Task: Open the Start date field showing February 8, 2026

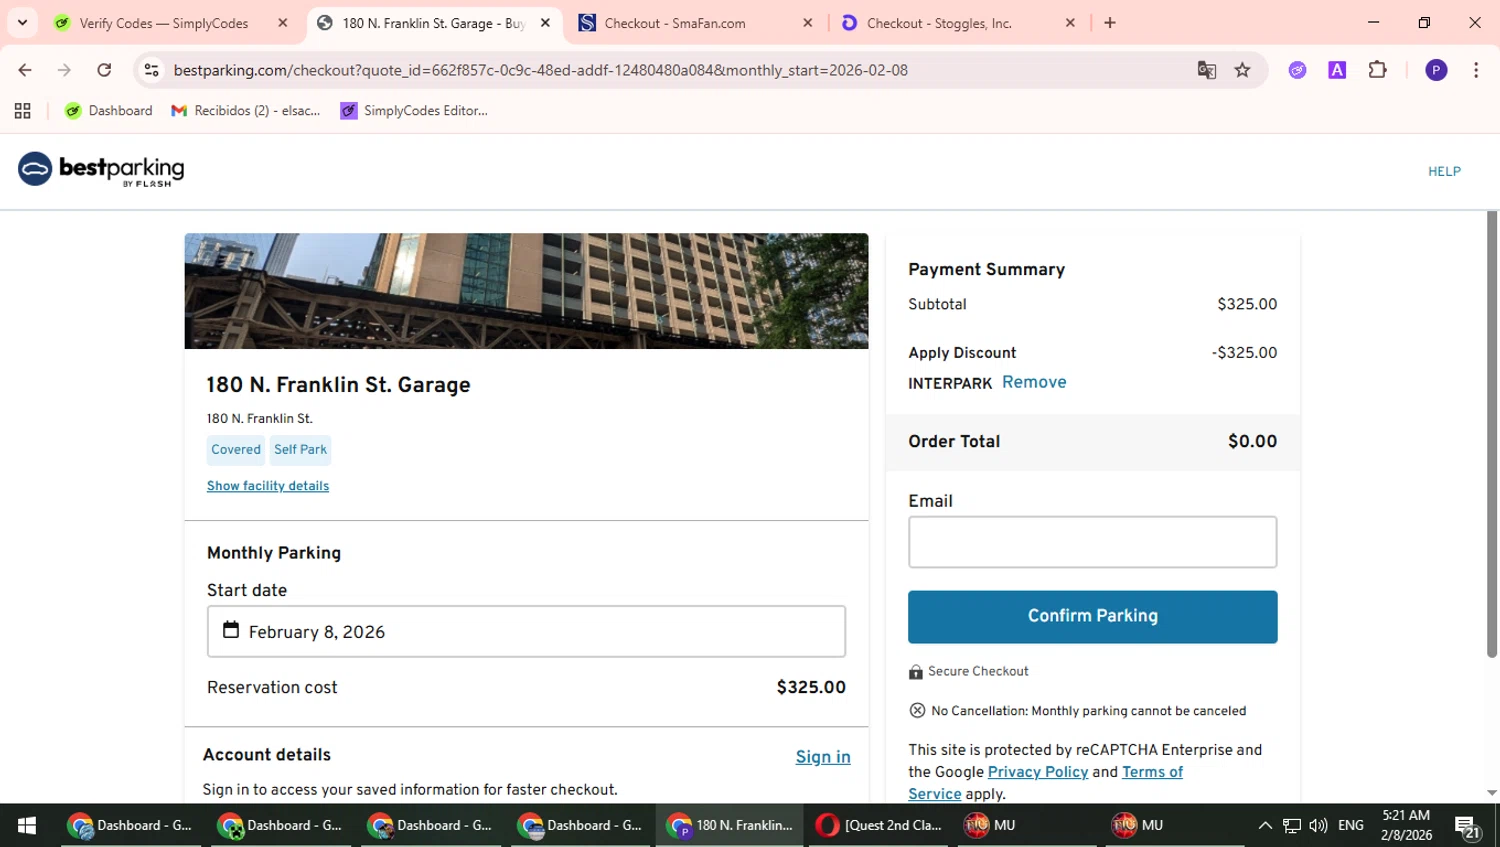Action: pos(526,631)
